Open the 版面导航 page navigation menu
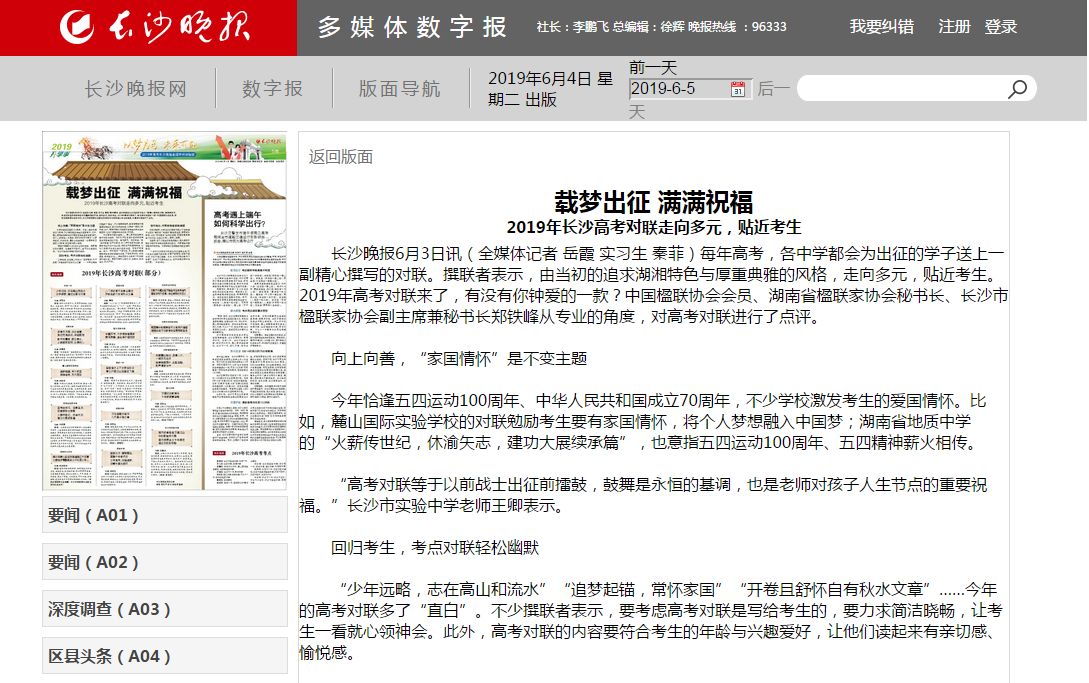Screen dimensions: 1089x683 [x=399, y=89]
